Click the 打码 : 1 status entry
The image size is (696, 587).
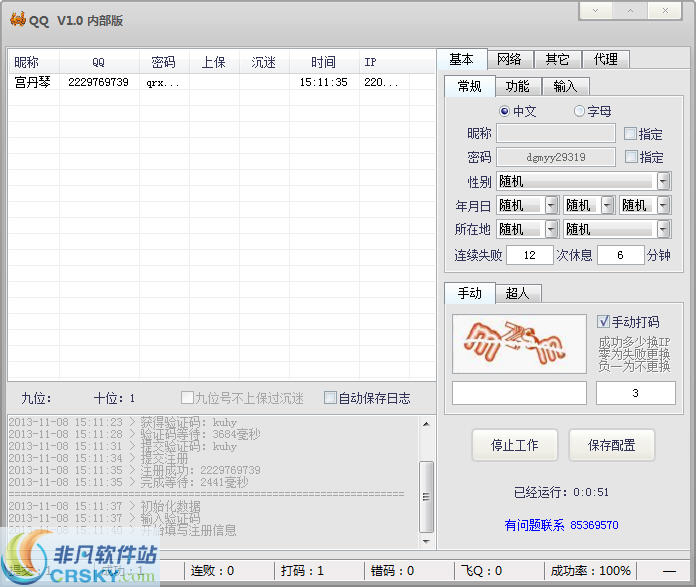pos(302,571)
